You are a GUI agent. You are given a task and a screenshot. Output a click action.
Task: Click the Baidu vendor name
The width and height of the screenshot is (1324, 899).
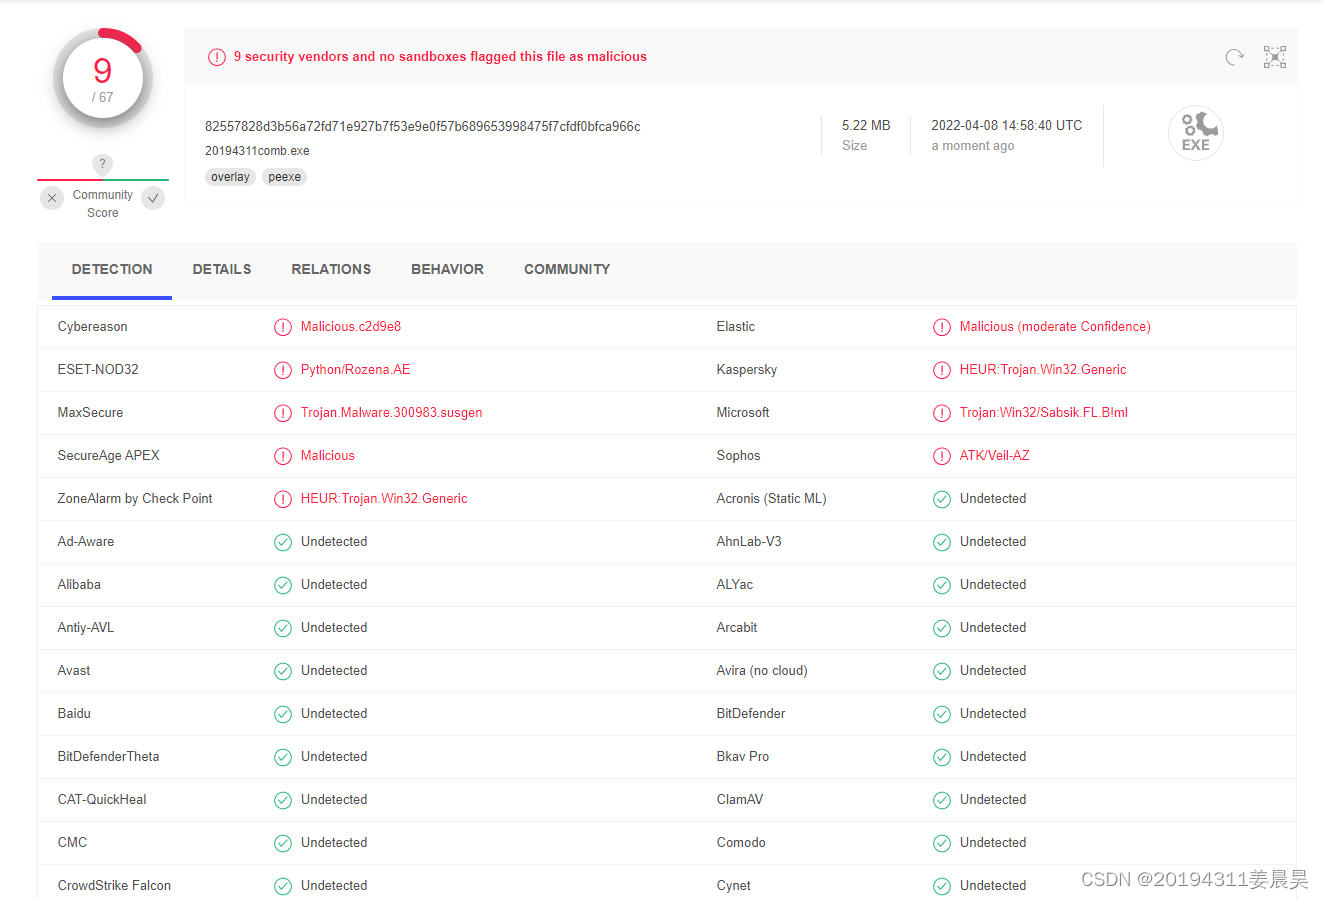click(74, 714)
